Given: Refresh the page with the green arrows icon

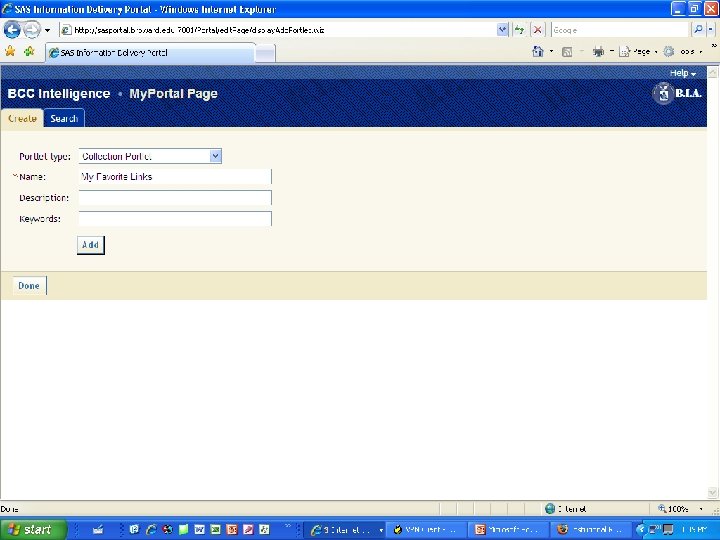Looking at the screenshot, I should [519, 30].
